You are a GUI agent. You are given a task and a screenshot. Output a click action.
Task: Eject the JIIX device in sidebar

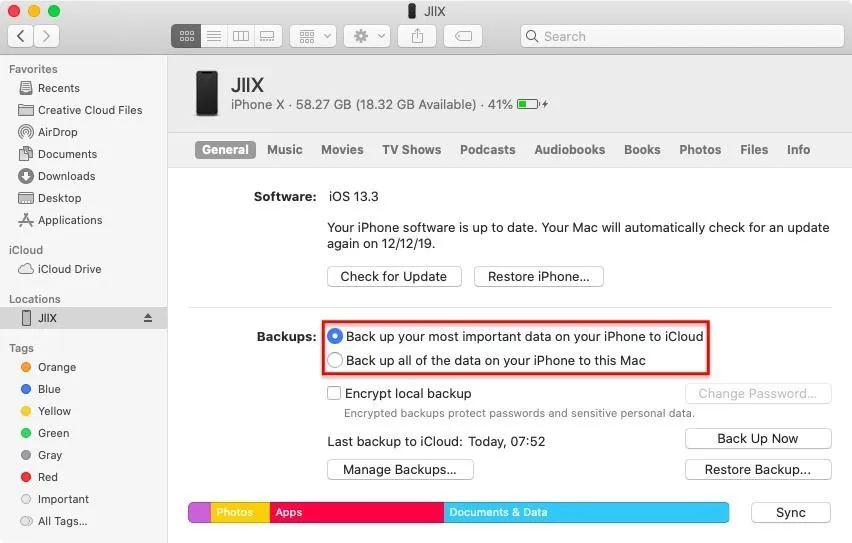tap(148, 318)
